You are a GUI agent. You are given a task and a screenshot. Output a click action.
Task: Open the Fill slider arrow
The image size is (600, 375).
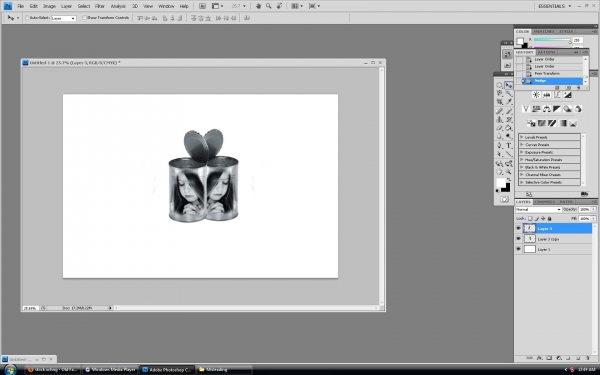[593, 218]
